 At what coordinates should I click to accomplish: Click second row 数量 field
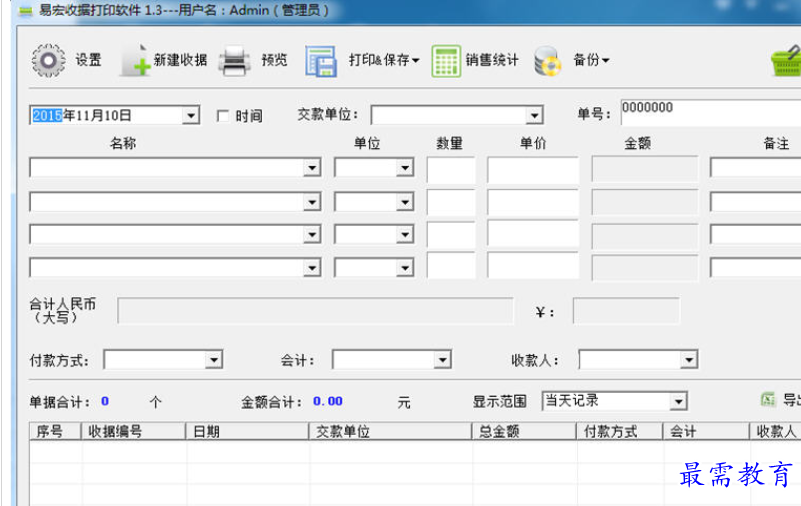(451, 203)
